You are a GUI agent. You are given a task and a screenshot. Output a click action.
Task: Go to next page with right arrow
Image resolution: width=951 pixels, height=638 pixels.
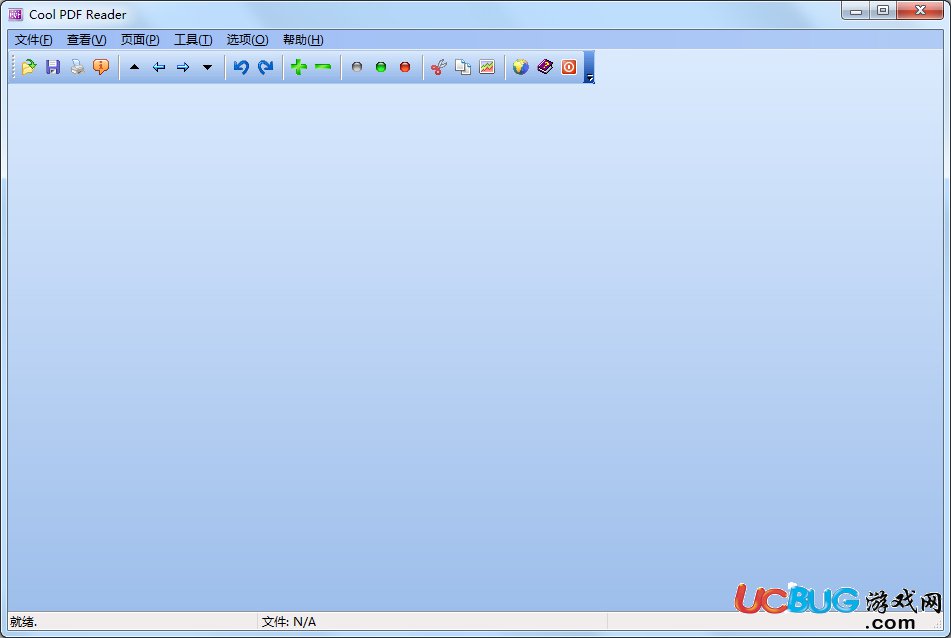coord(183,67)
